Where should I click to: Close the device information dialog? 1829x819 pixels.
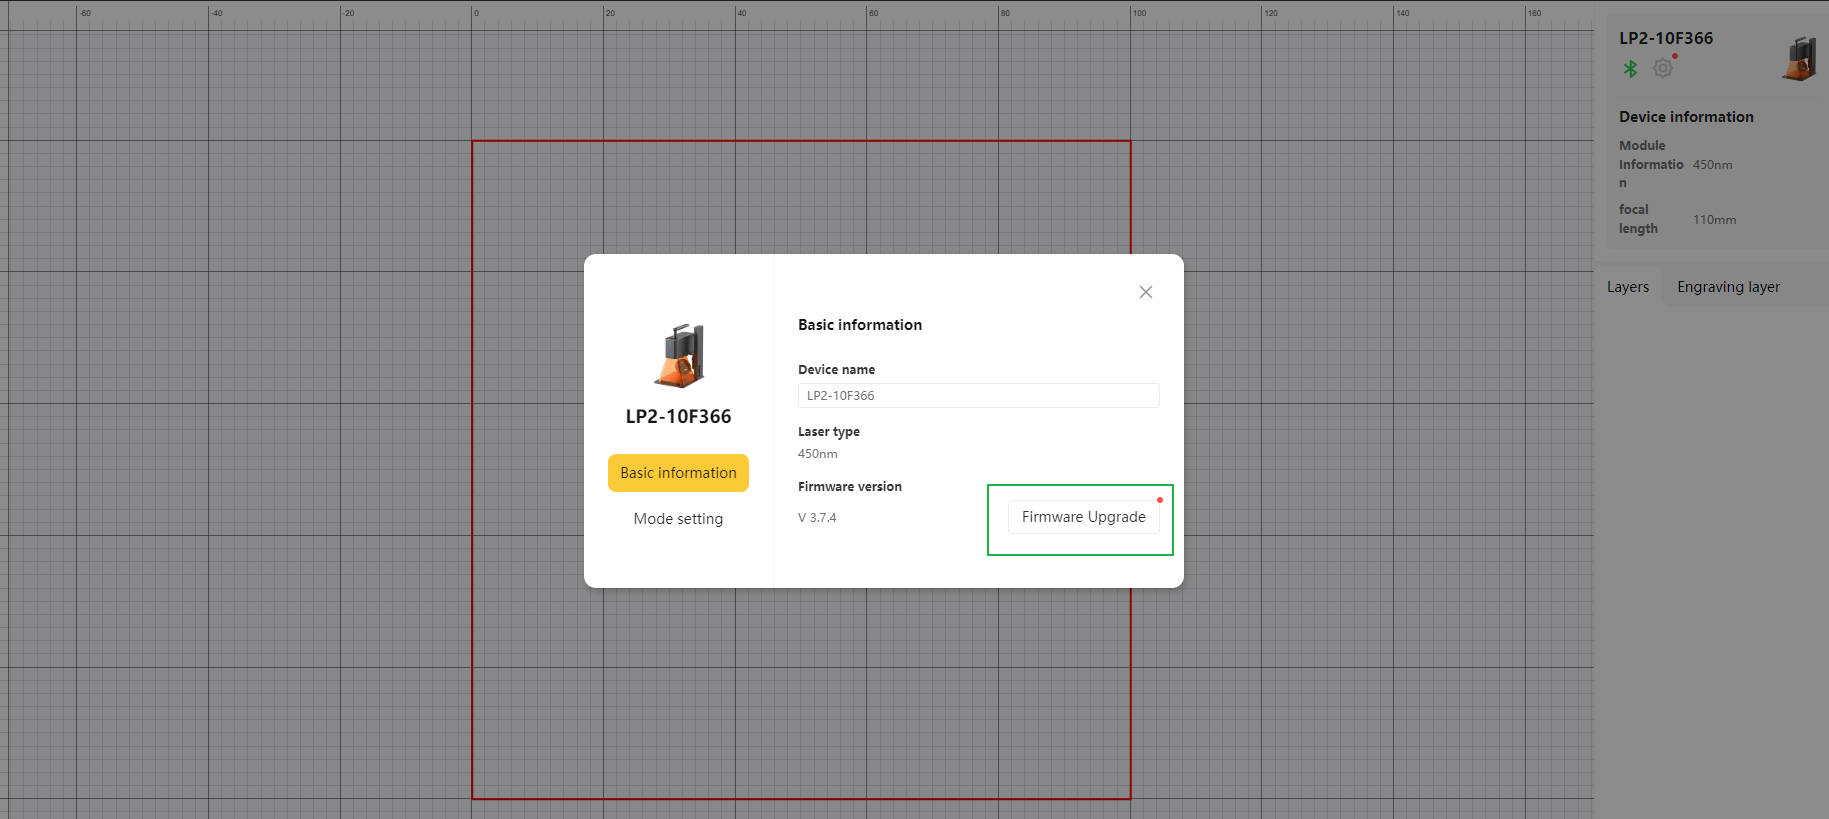[1146, 292]
